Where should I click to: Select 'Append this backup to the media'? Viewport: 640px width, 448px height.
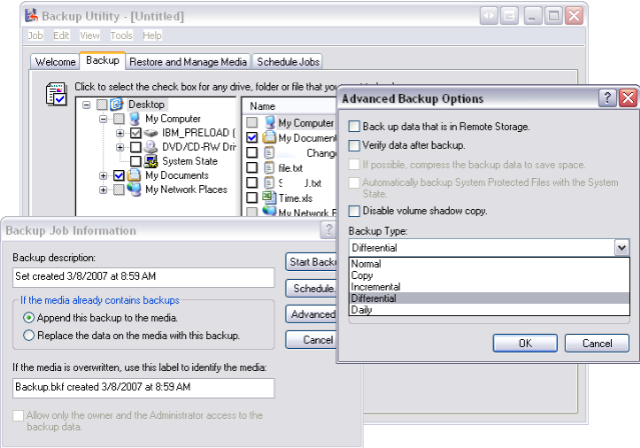[29, 317]
